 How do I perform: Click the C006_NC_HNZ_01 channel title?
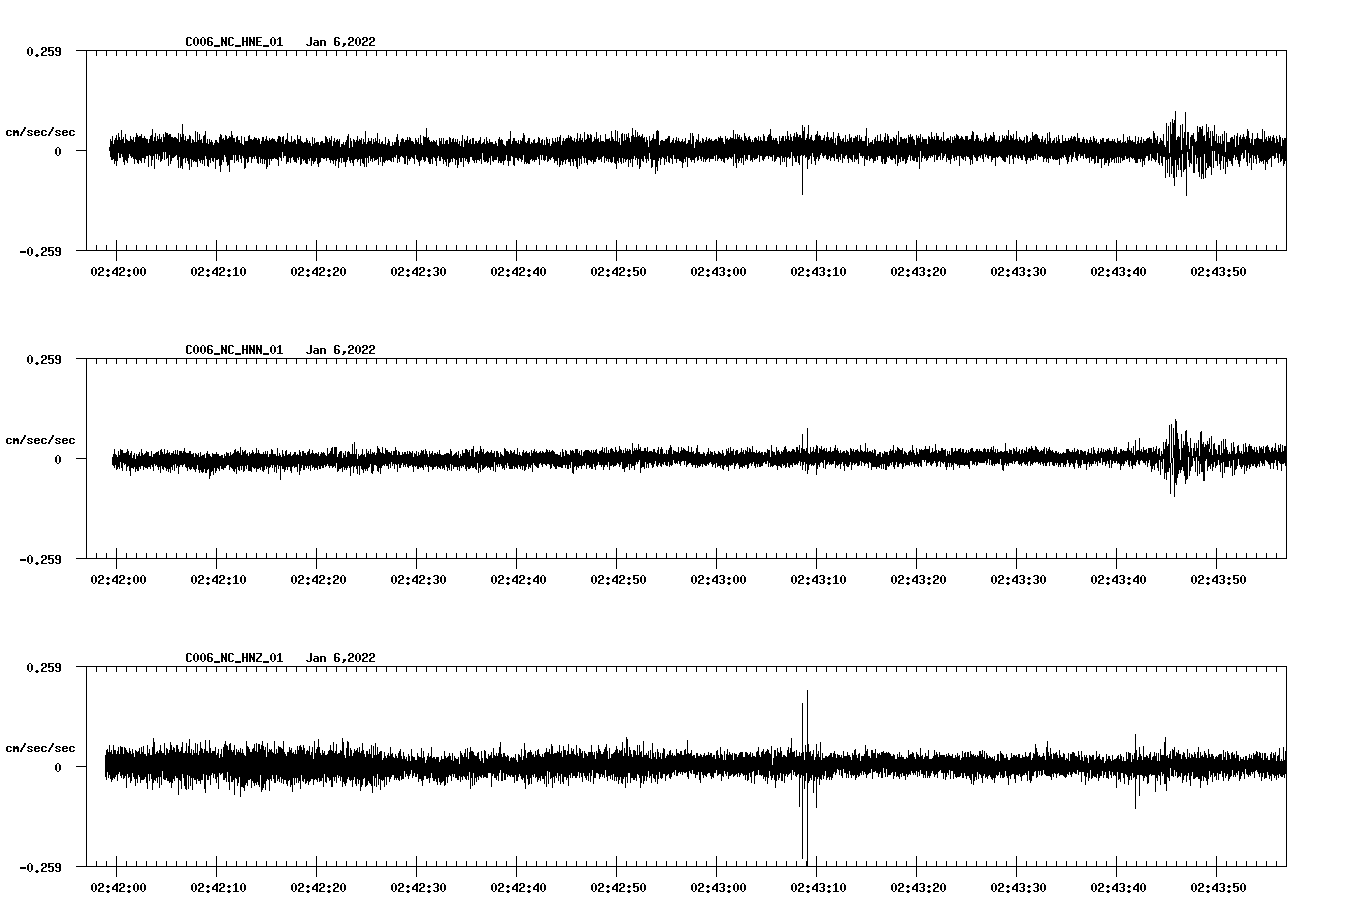click(x=234, y=658)
